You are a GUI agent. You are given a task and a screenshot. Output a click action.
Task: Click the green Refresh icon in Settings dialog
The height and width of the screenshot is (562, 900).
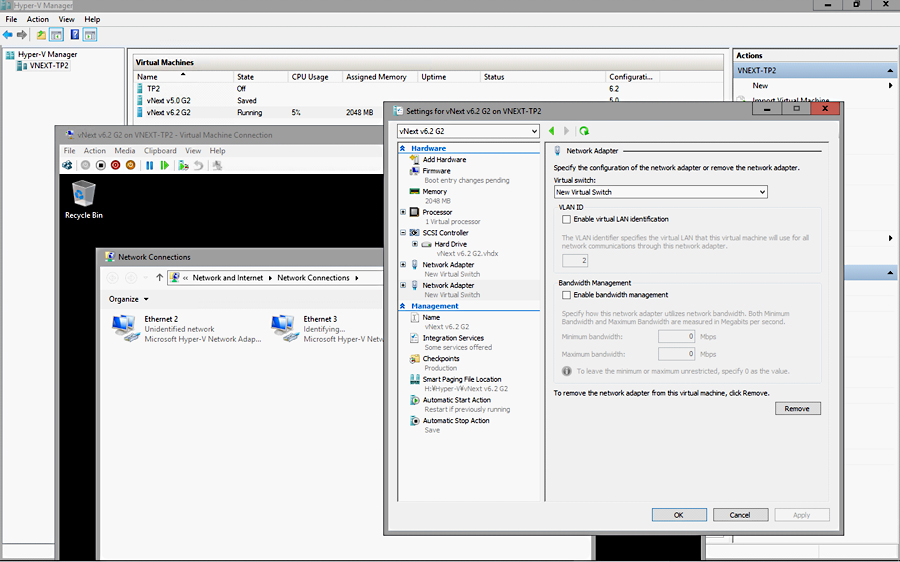point(584,131)
